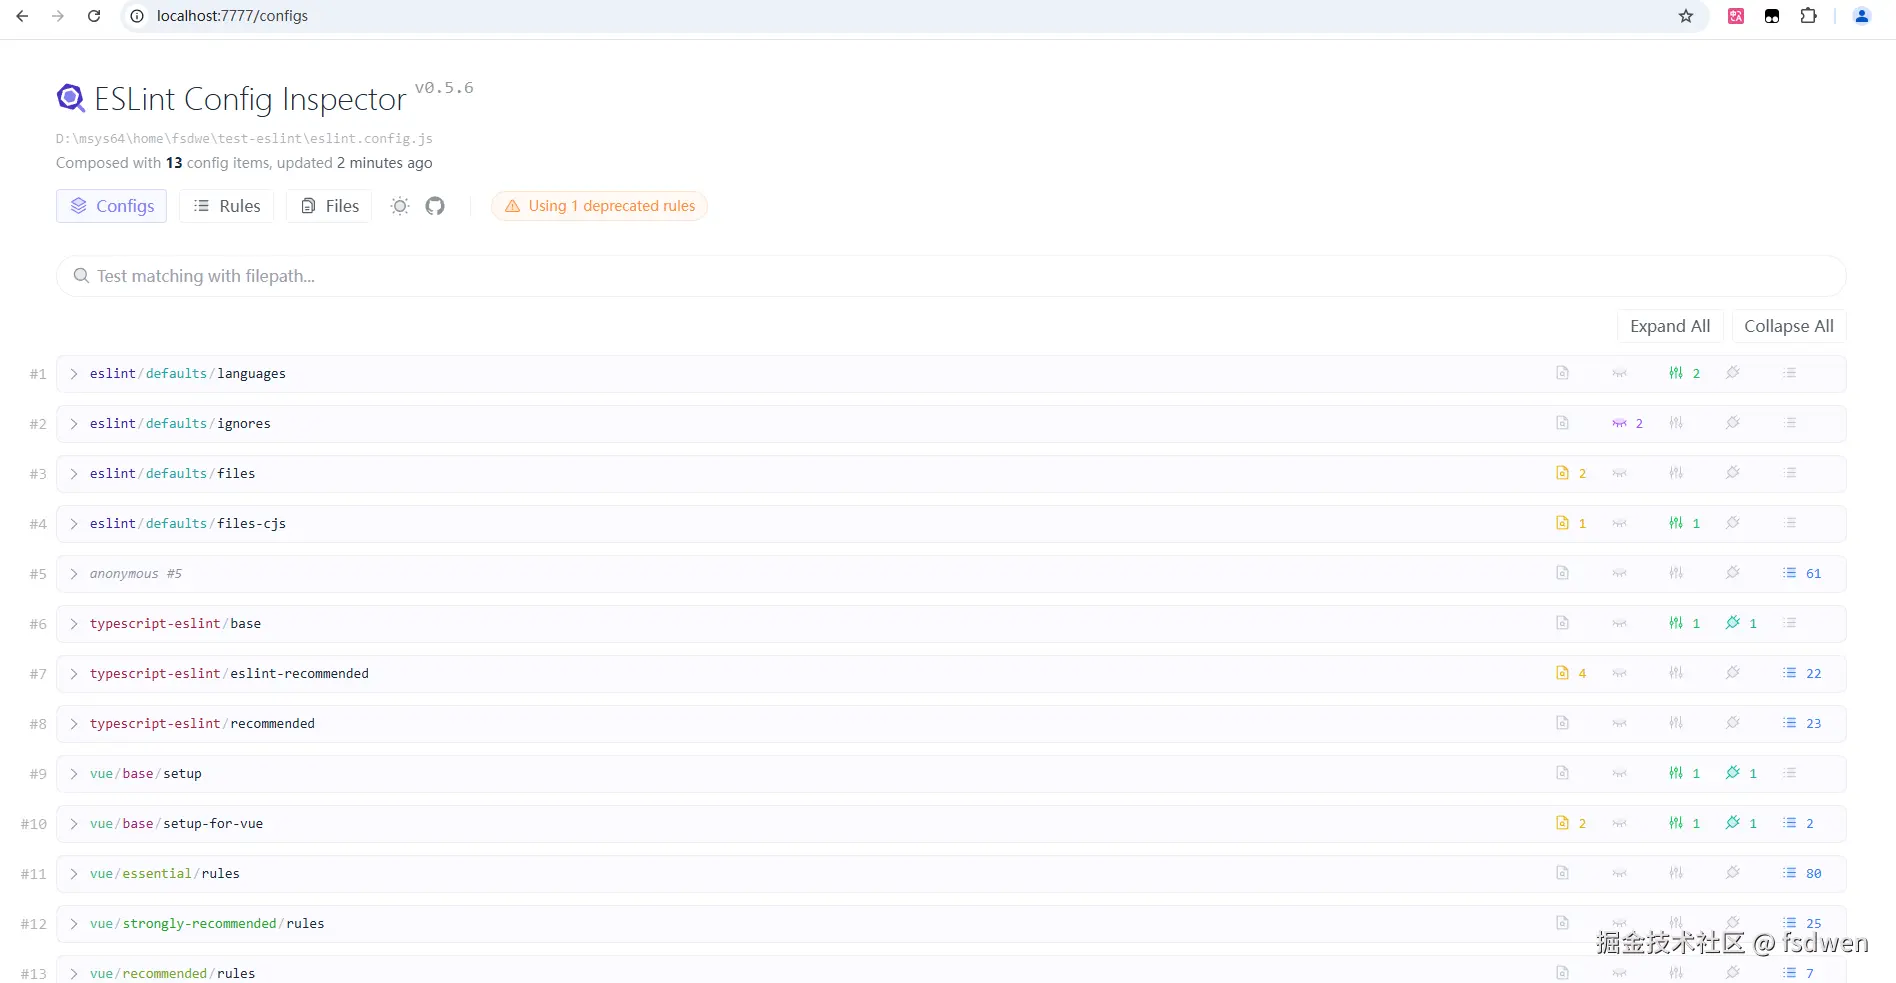Expand eslint/defaults/ignores config
1896x983 pixels.
(74, 423)
